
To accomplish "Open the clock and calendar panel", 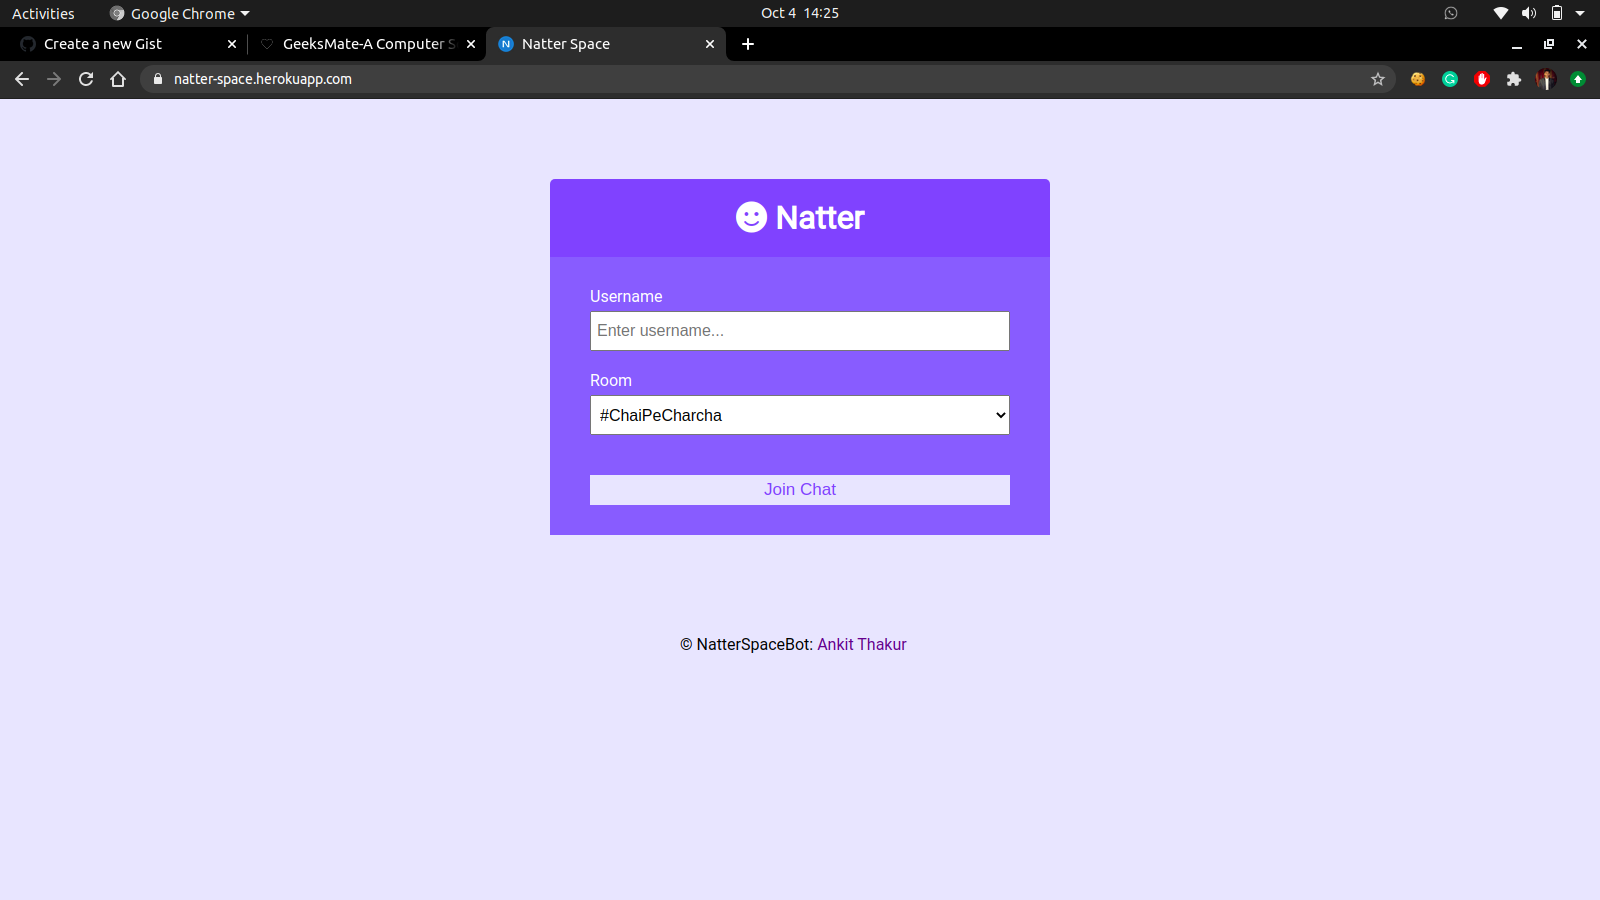I will coord(800,13).
